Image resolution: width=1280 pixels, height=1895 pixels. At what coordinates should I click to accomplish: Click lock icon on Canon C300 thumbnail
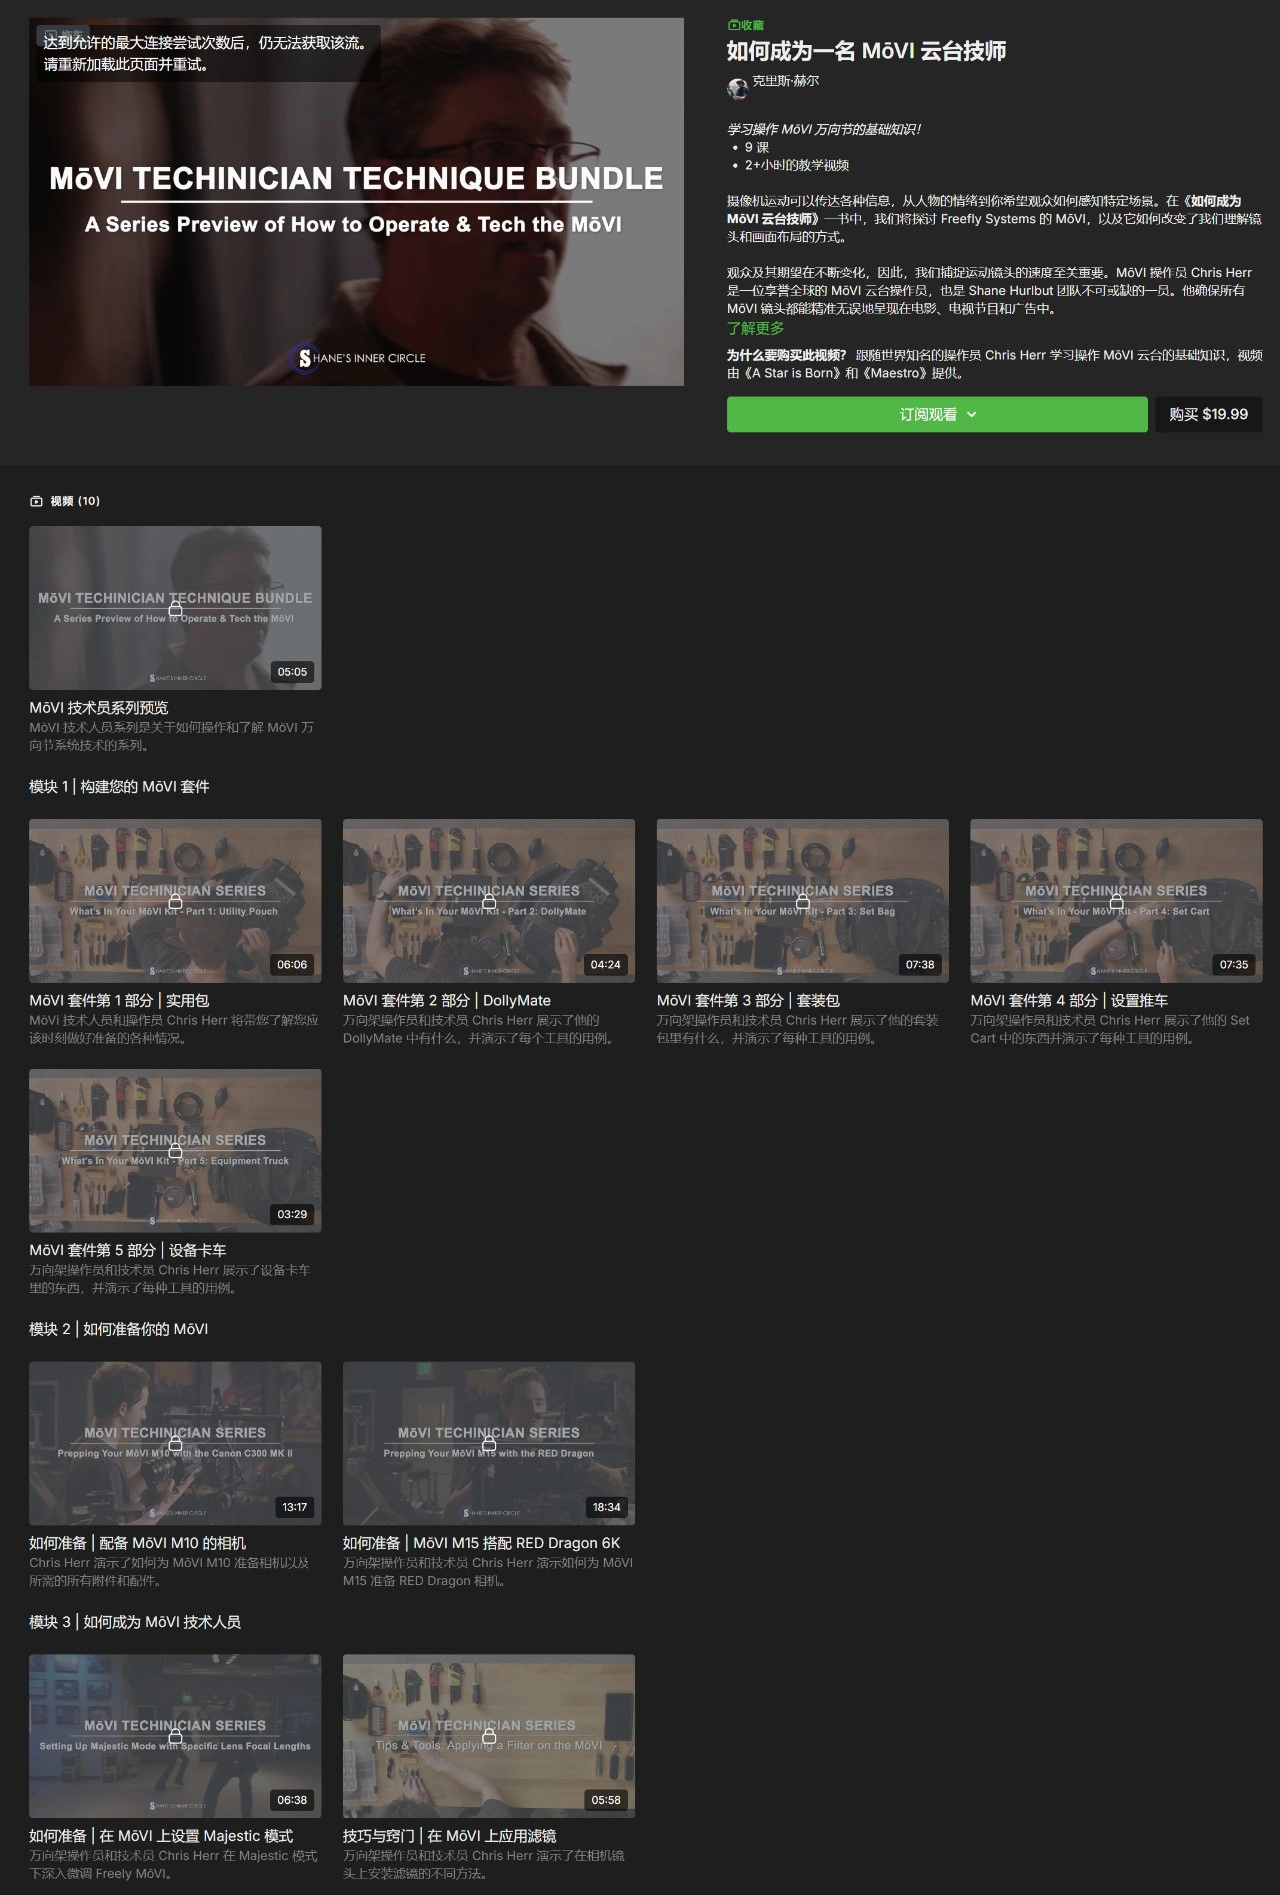pos(175,1443)
